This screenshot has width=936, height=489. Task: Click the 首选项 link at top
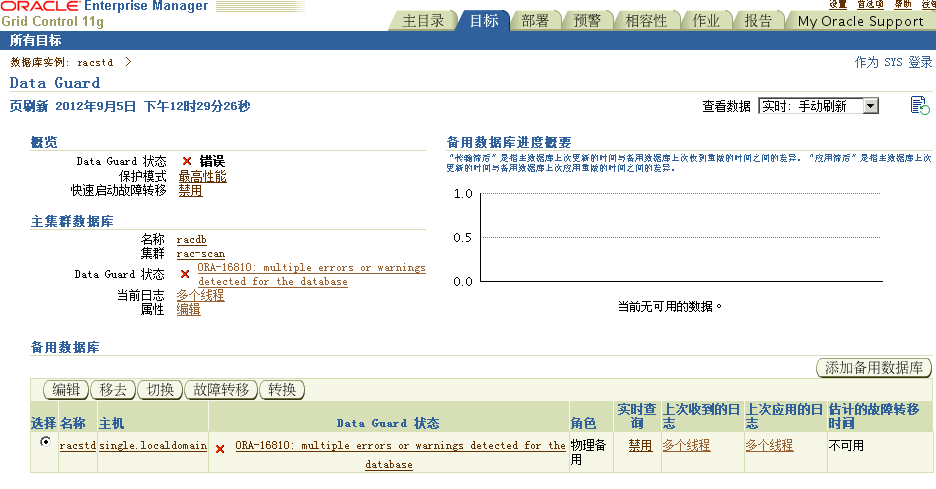[870, 4]
